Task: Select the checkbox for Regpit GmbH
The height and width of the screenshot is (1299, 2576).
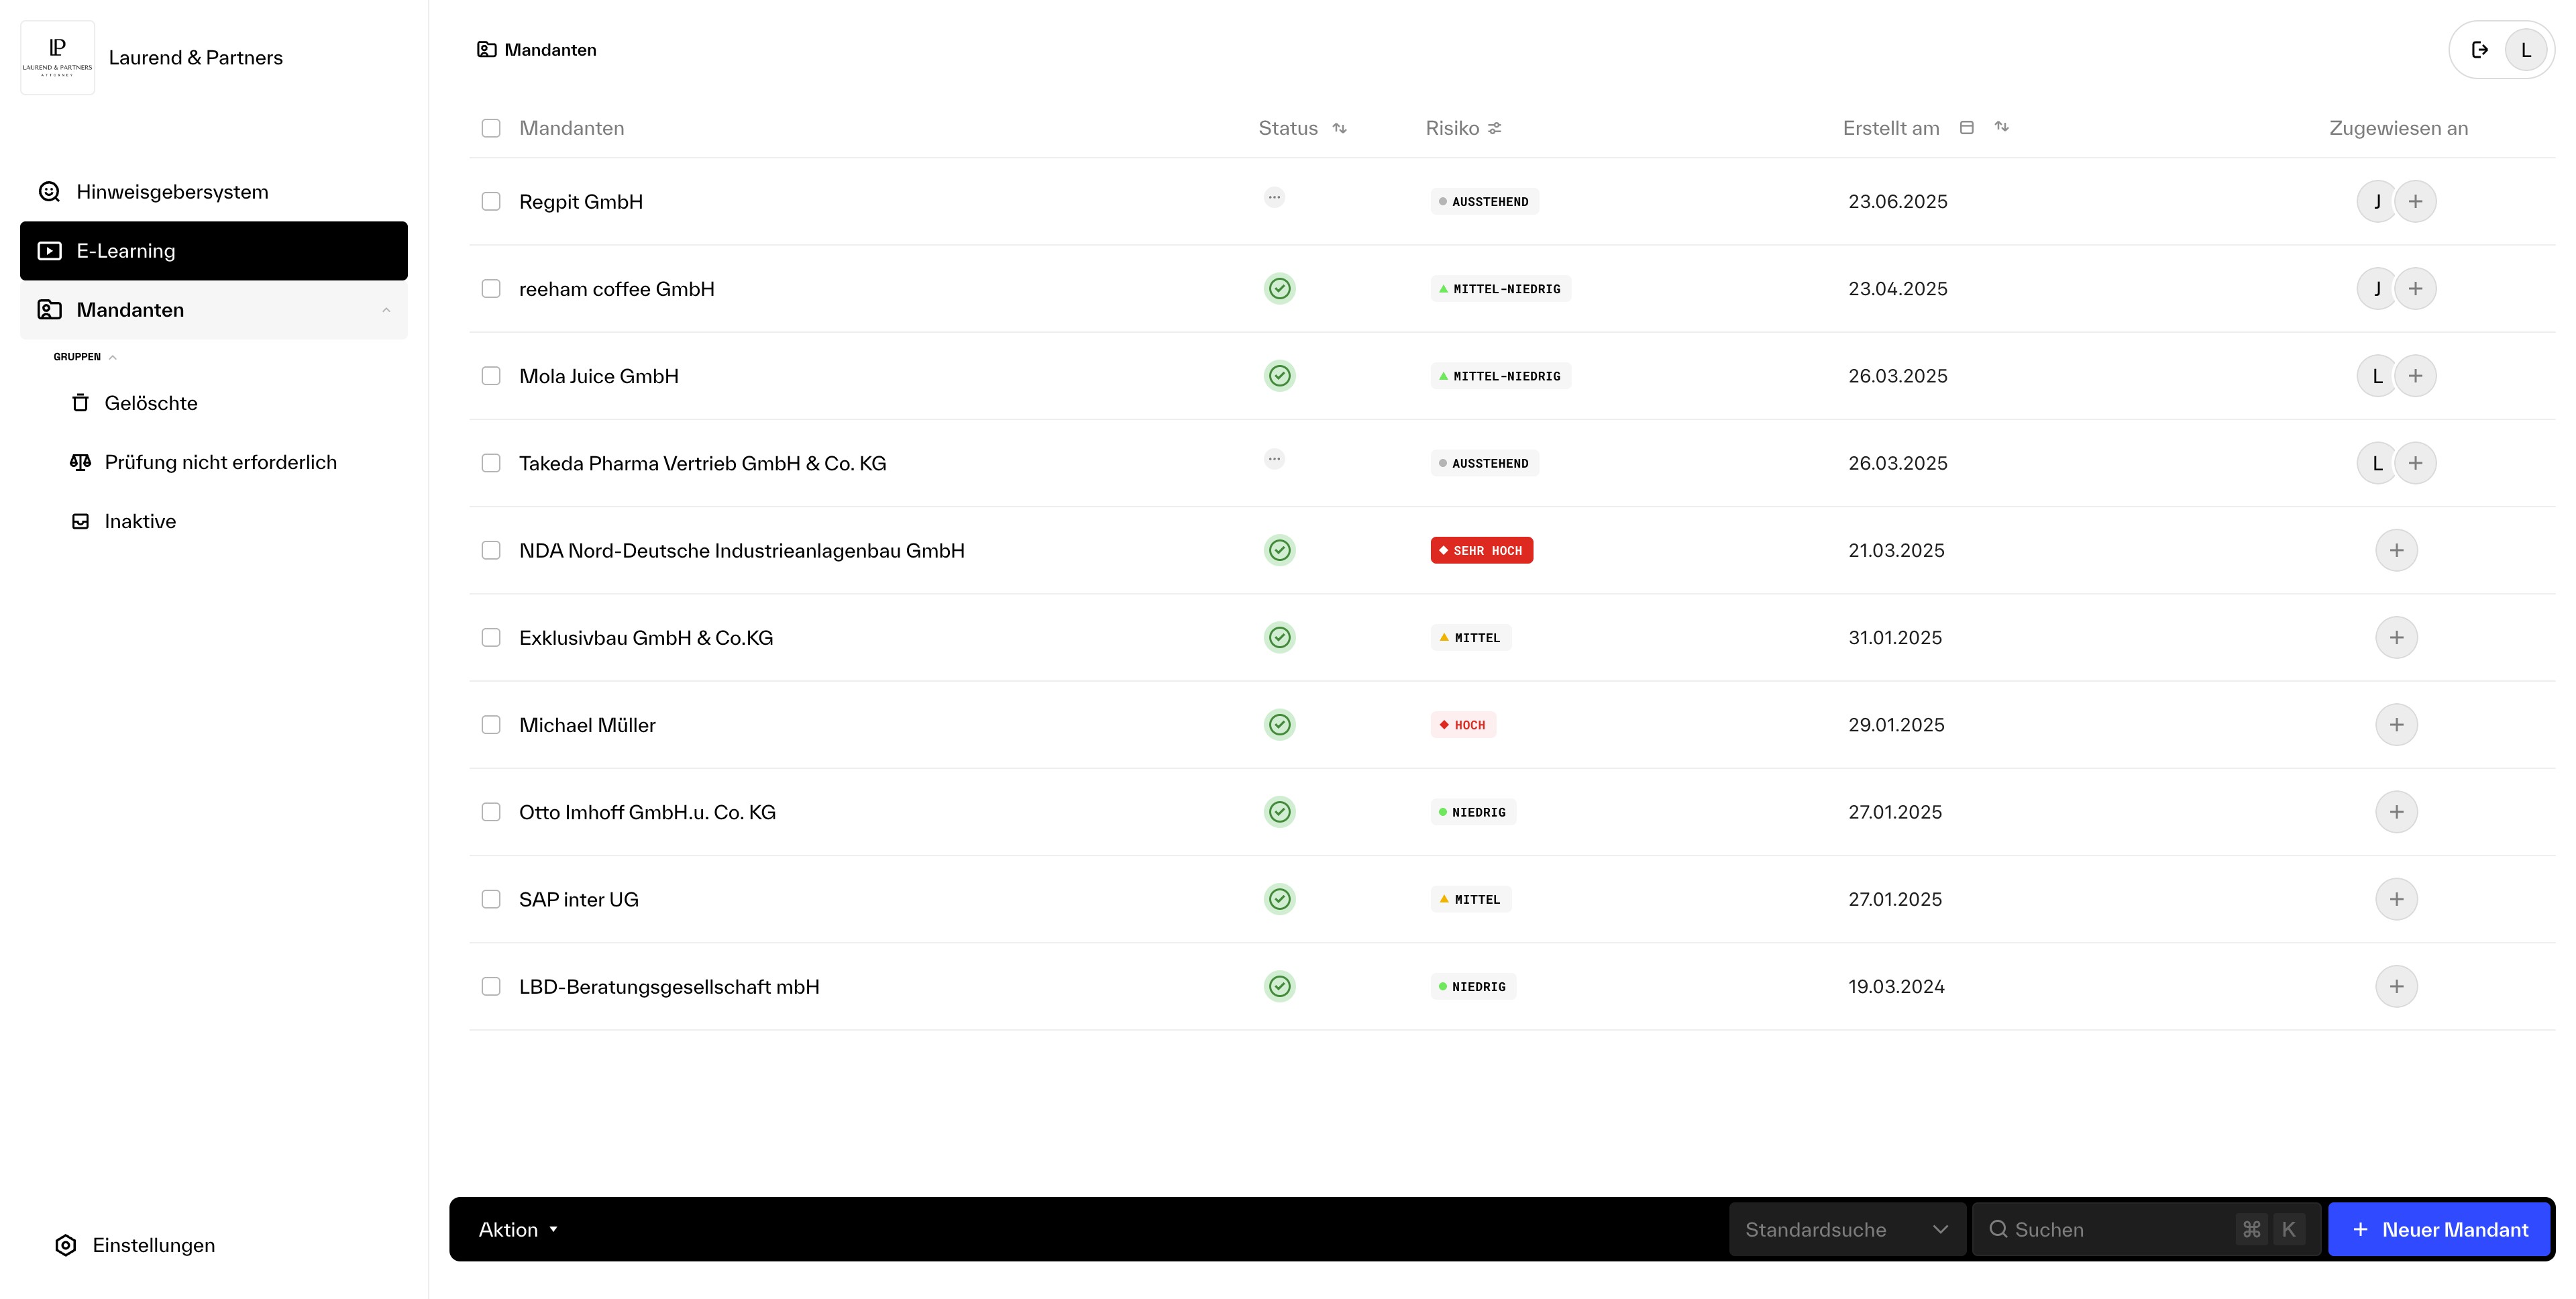Action: [x=491, y=201]
